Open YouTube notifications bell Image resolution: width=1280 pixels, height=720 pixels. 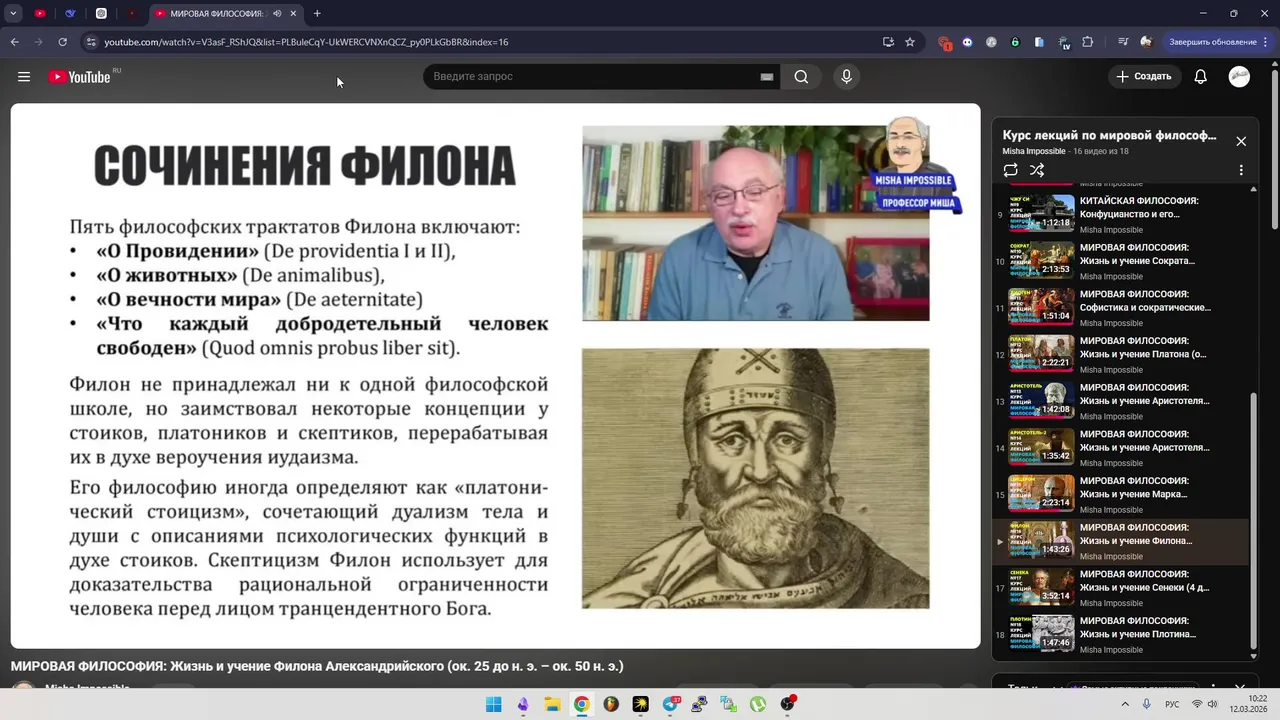(1201, 77)
